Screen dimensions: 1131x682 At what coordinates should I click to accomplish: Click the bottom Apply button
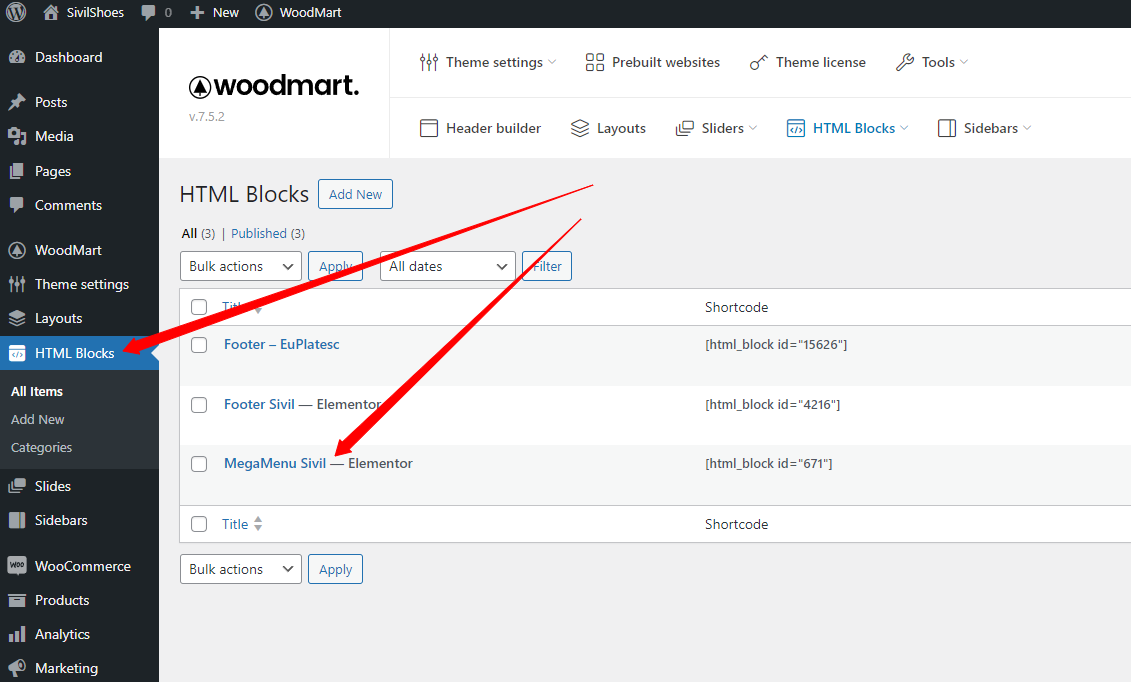(335, 569)
